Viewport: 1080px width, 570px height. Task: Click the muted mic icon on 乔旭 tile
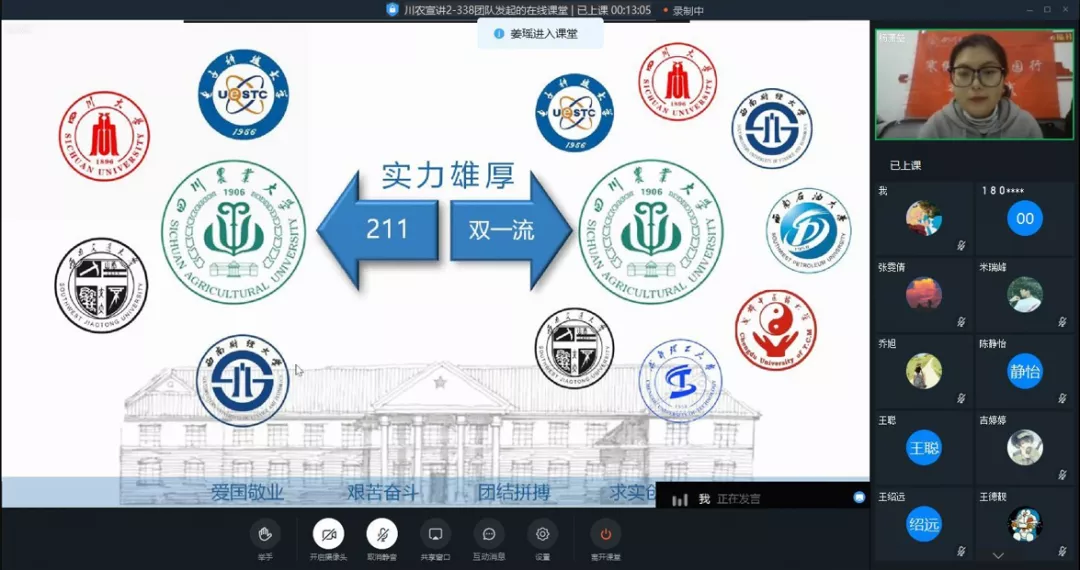click(961, 398)
